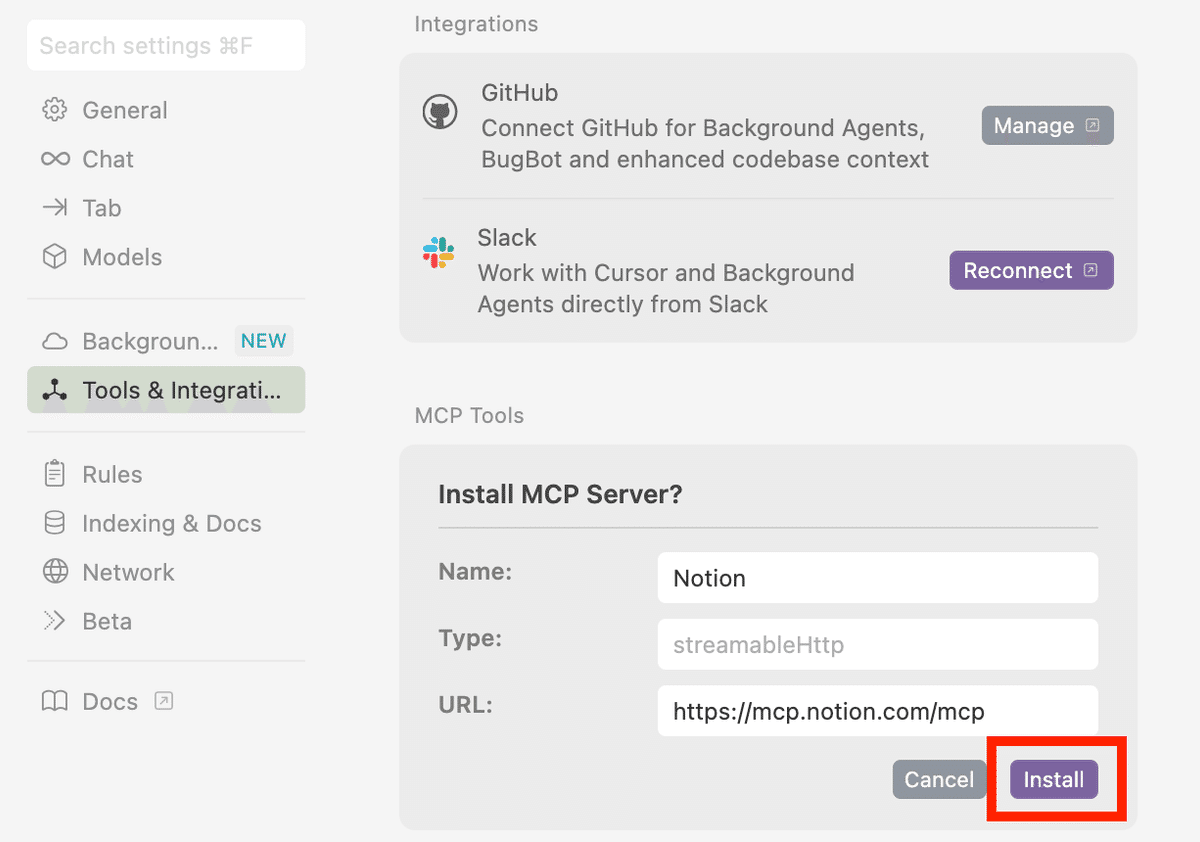Install the Notion MCP server
Viewport: 1200px width, 842px height.
click(1053, 780)
